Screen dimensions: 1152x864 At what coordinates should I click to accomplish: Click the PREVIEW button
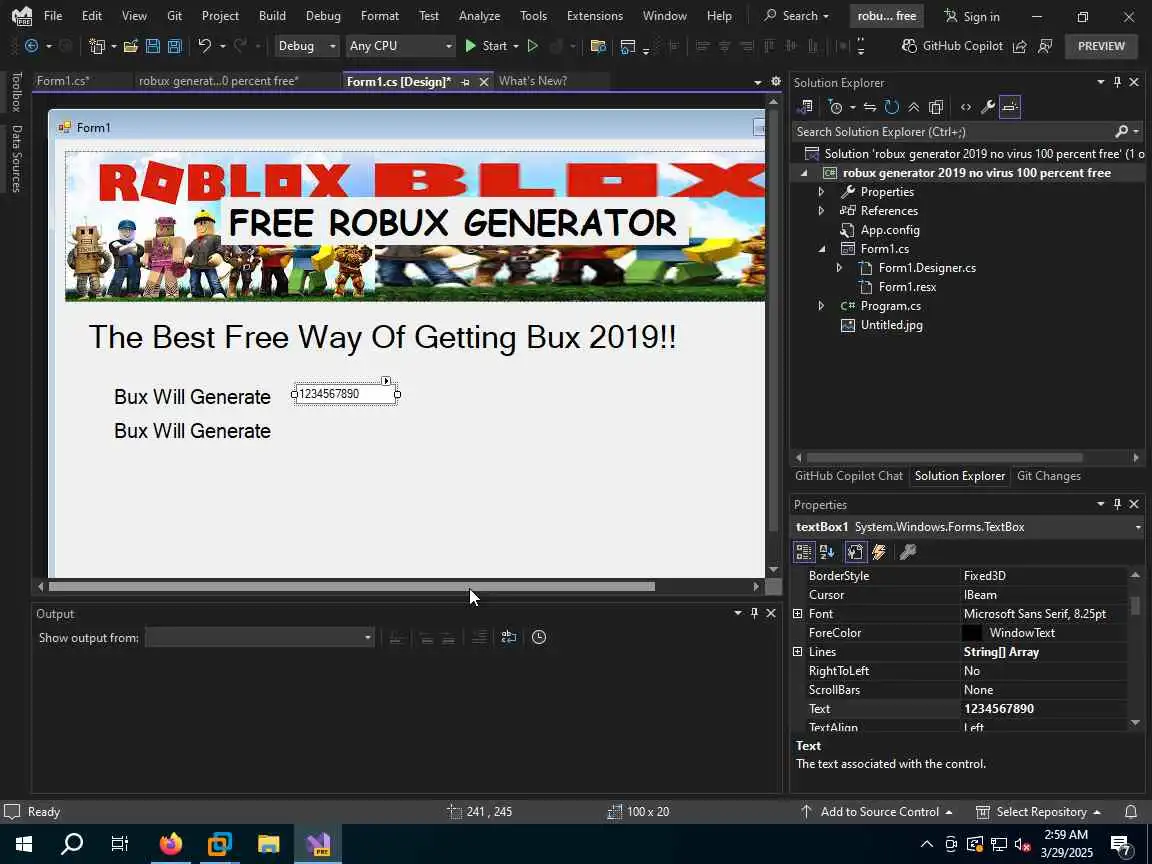point(1101,46)
